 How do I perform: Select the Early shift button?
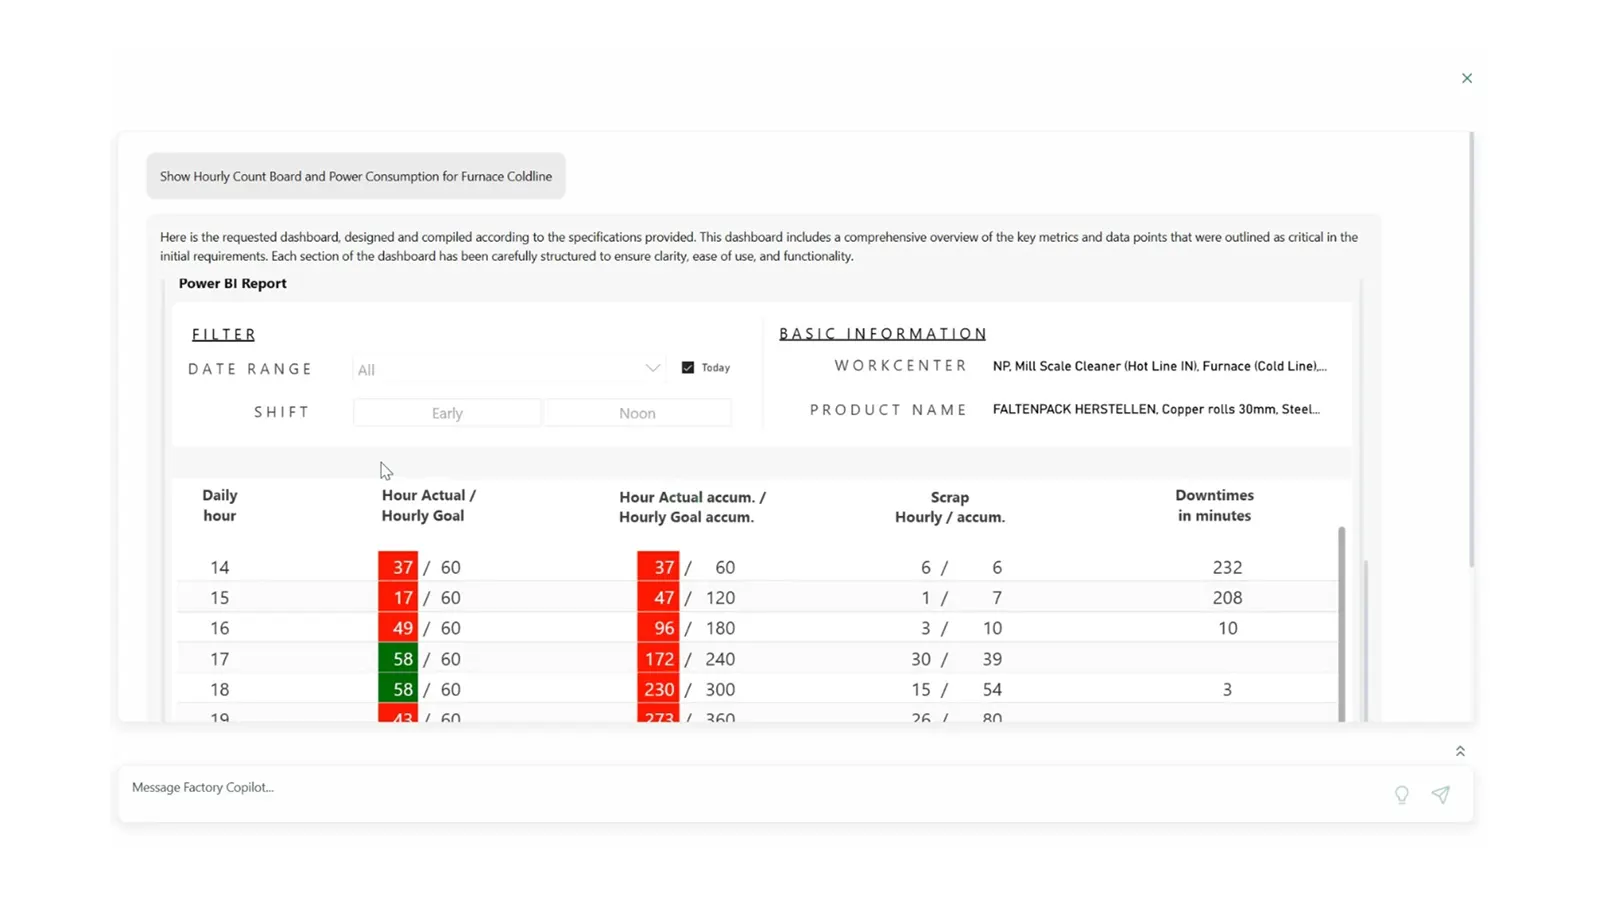447,413
